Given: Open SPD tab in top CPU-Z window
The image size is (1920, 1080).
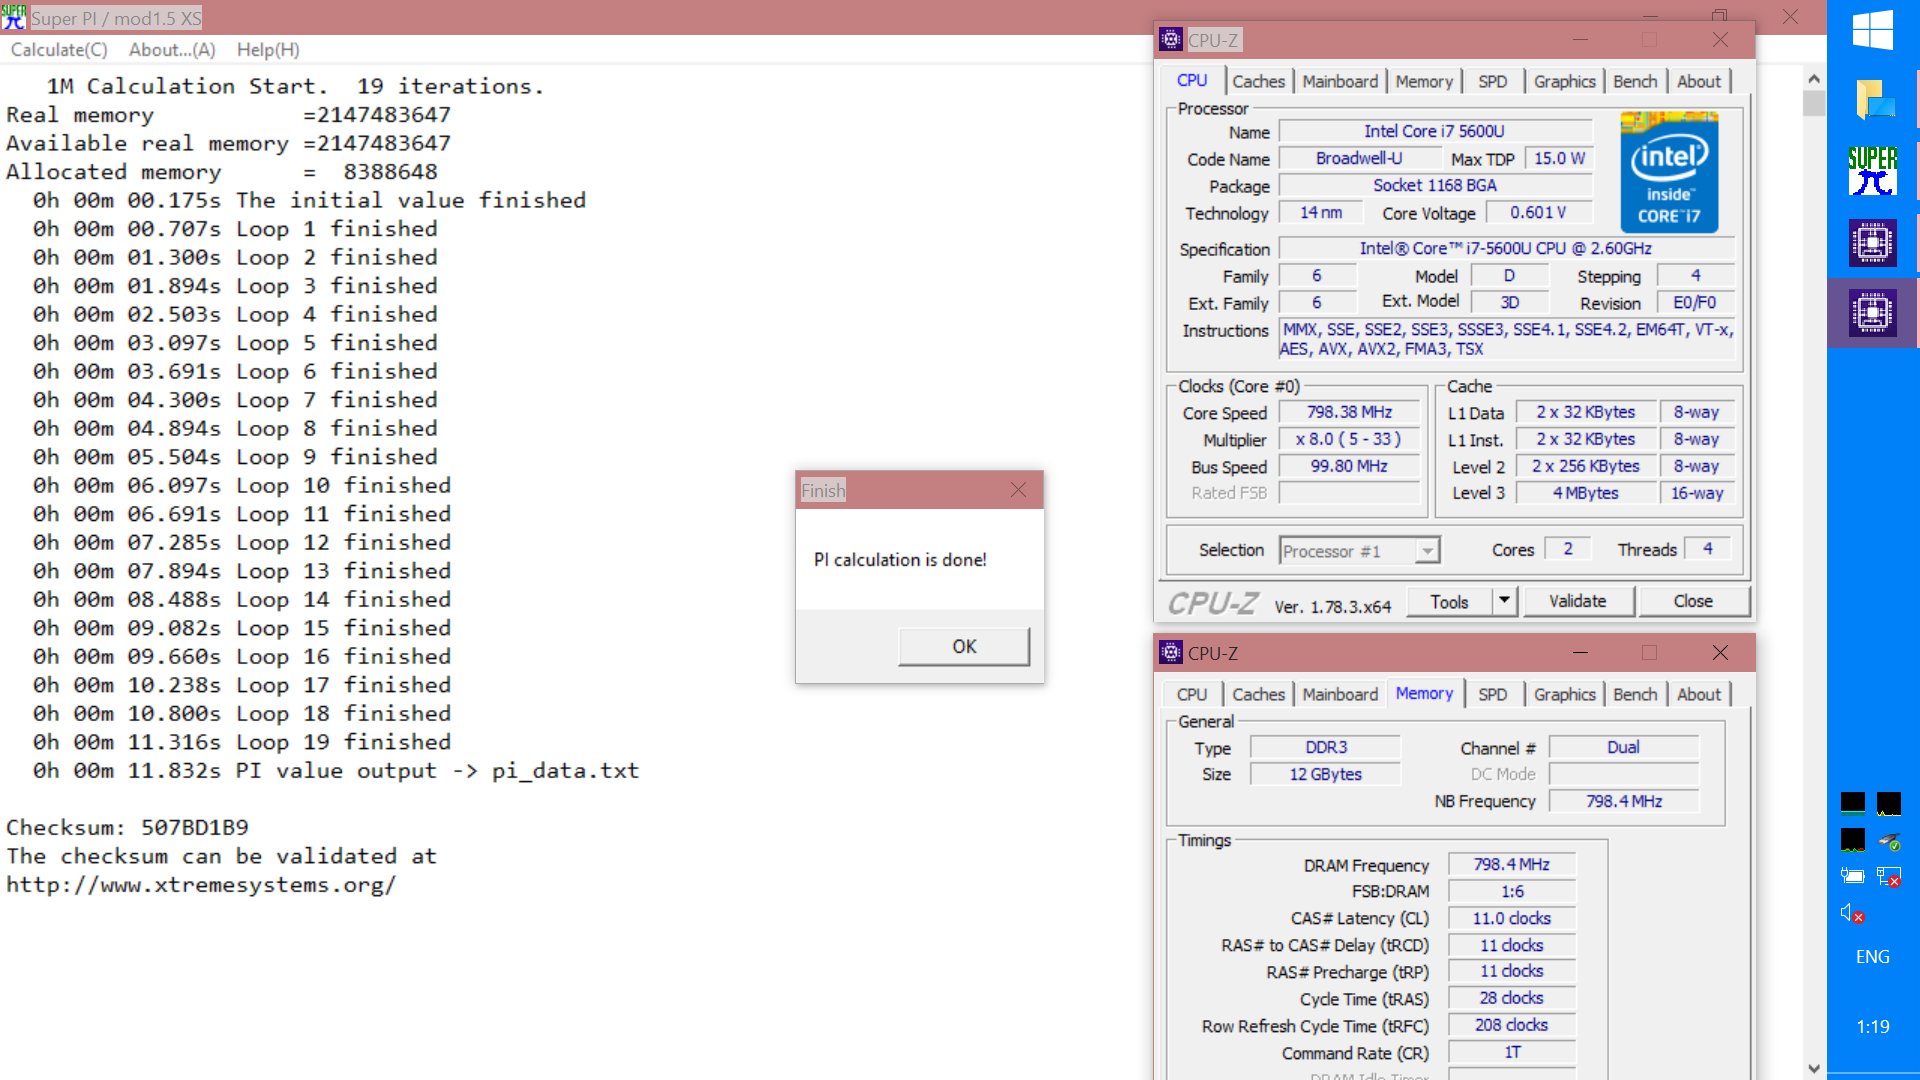Looking at the screenshot, I should tap(1492, 82).
